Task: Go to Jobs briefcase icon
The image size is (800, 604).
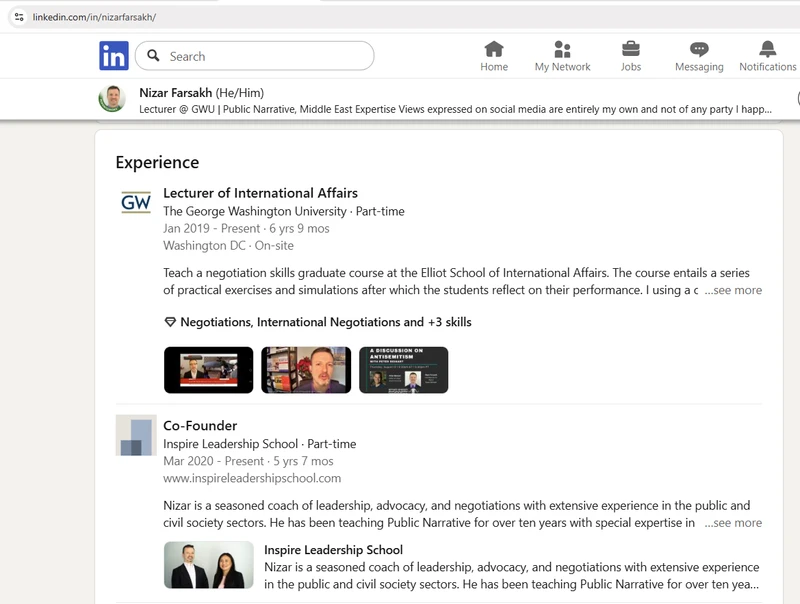Action: click(x=630, y=50)
